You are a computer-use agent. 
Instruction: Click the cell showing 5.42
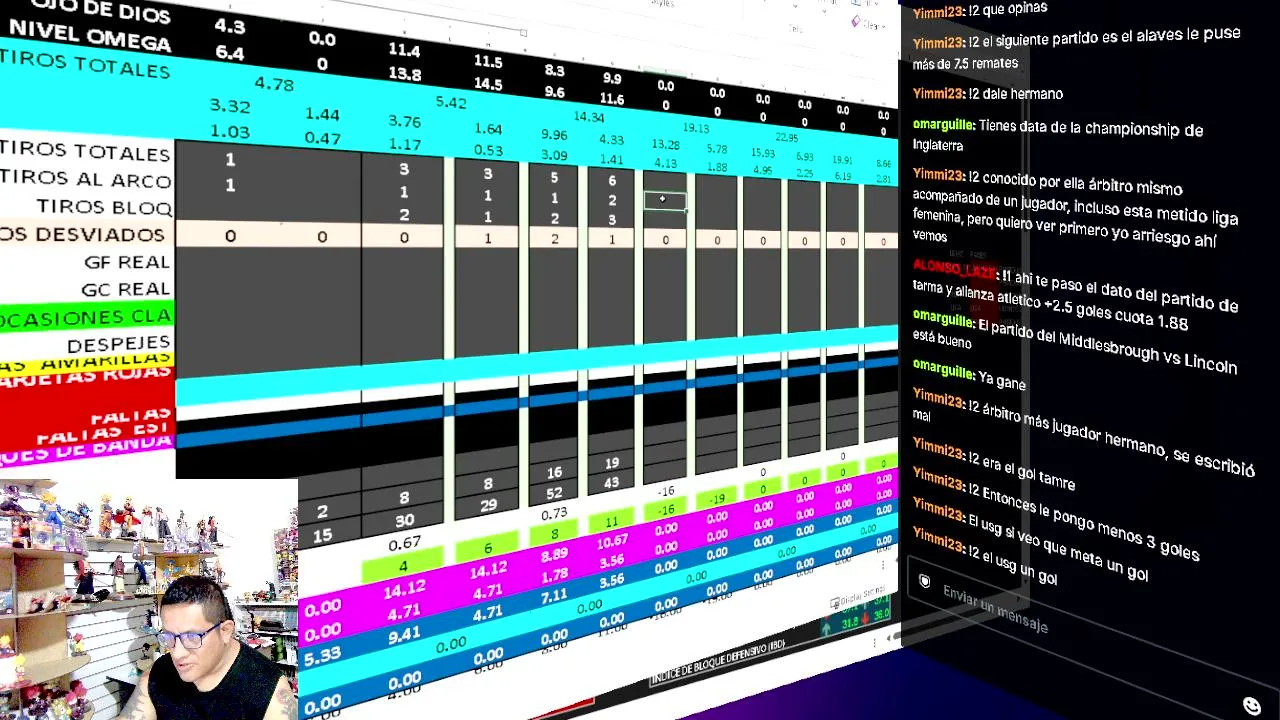[451, 102]
